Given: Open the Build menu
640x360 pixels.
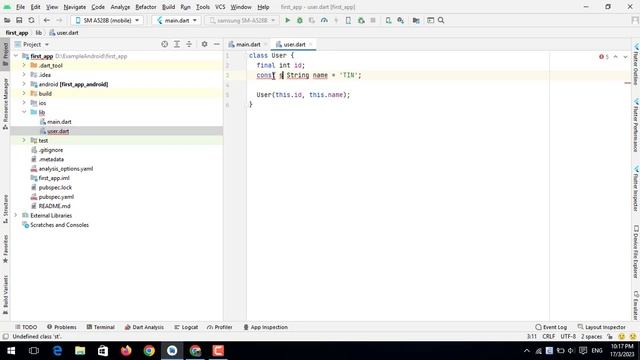Looking at the screenshot, I should 168,7.
